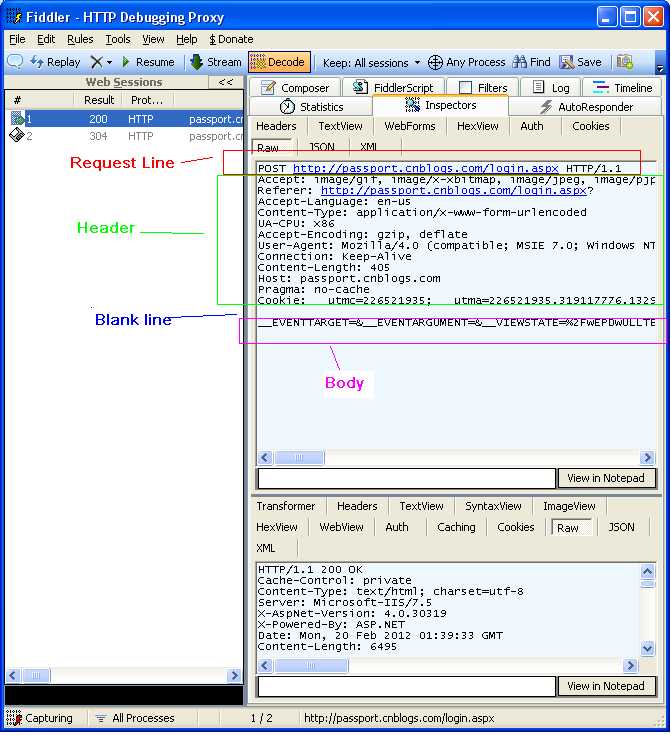Click the black QuickExec command box
The width and height of the screenshot is (671, 735).
click(124, 695)
